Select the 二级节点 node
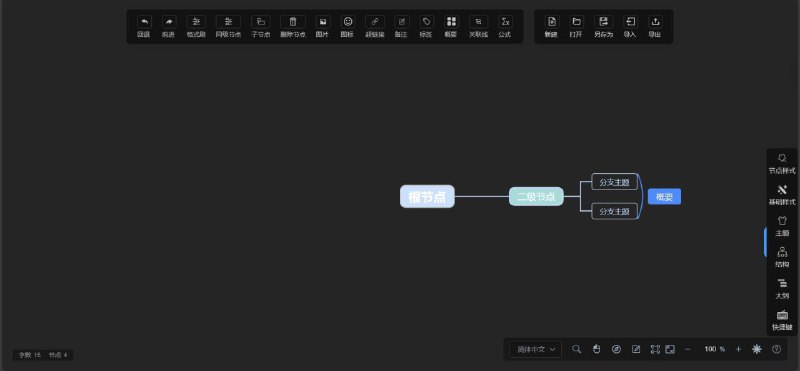 [536, 196]
